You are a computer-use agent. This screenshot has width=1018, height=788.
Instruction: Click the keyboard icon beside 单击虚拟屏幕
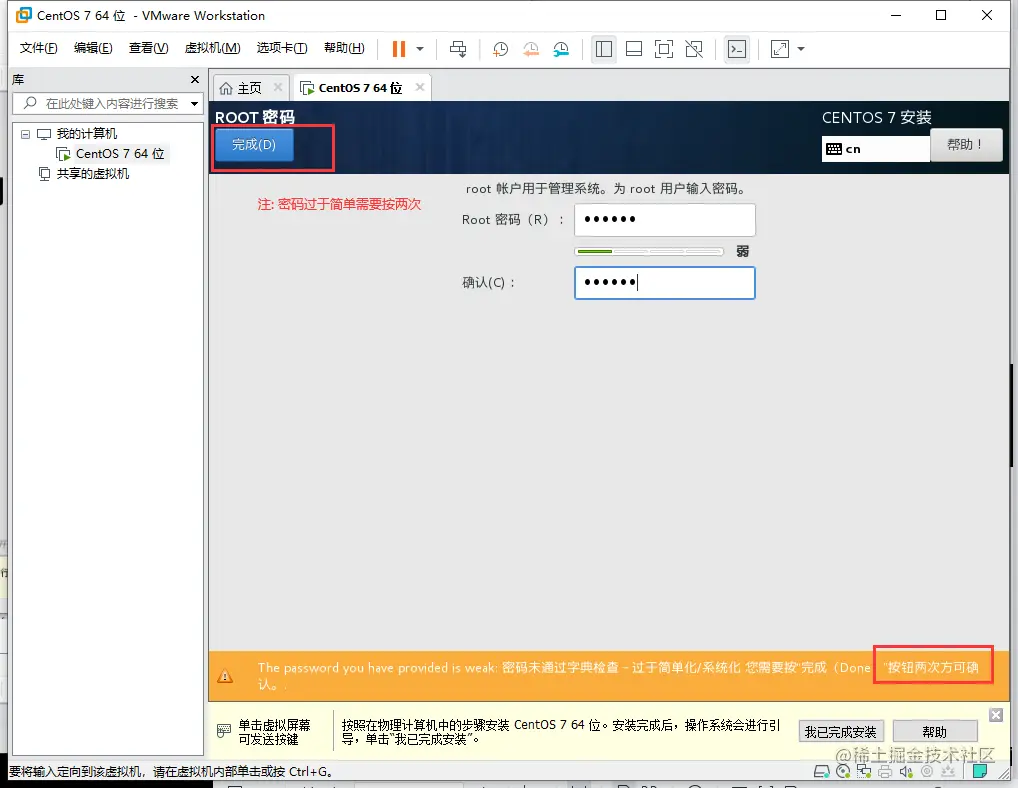click(223, 731)
